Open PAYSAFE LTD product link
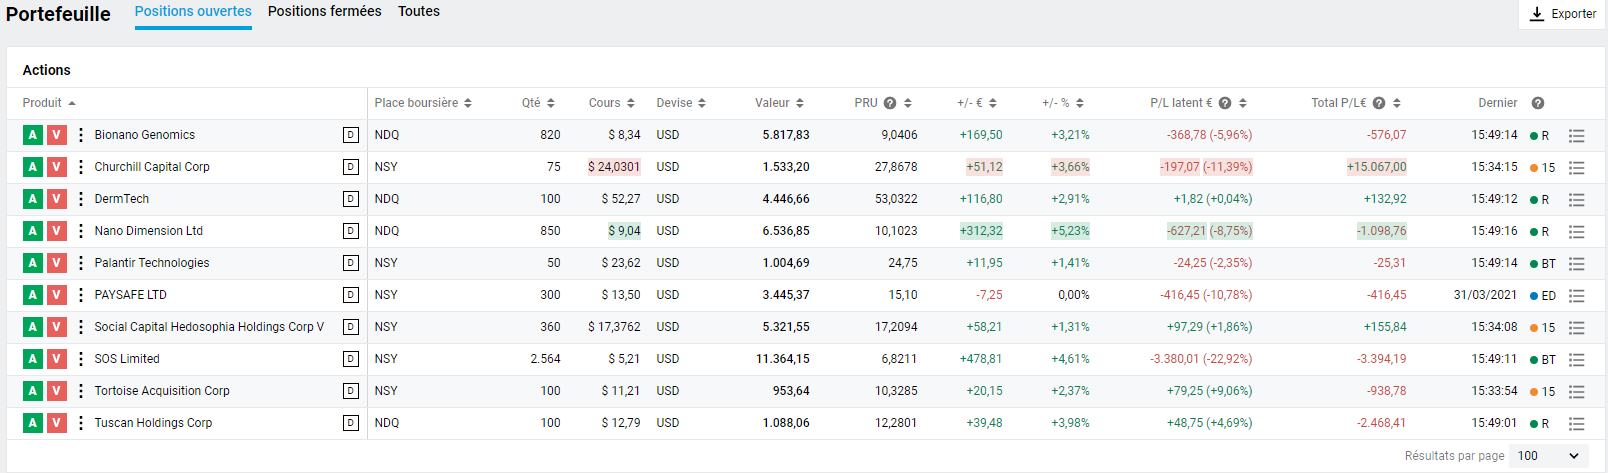The image size is (1608, 473). 130,295
